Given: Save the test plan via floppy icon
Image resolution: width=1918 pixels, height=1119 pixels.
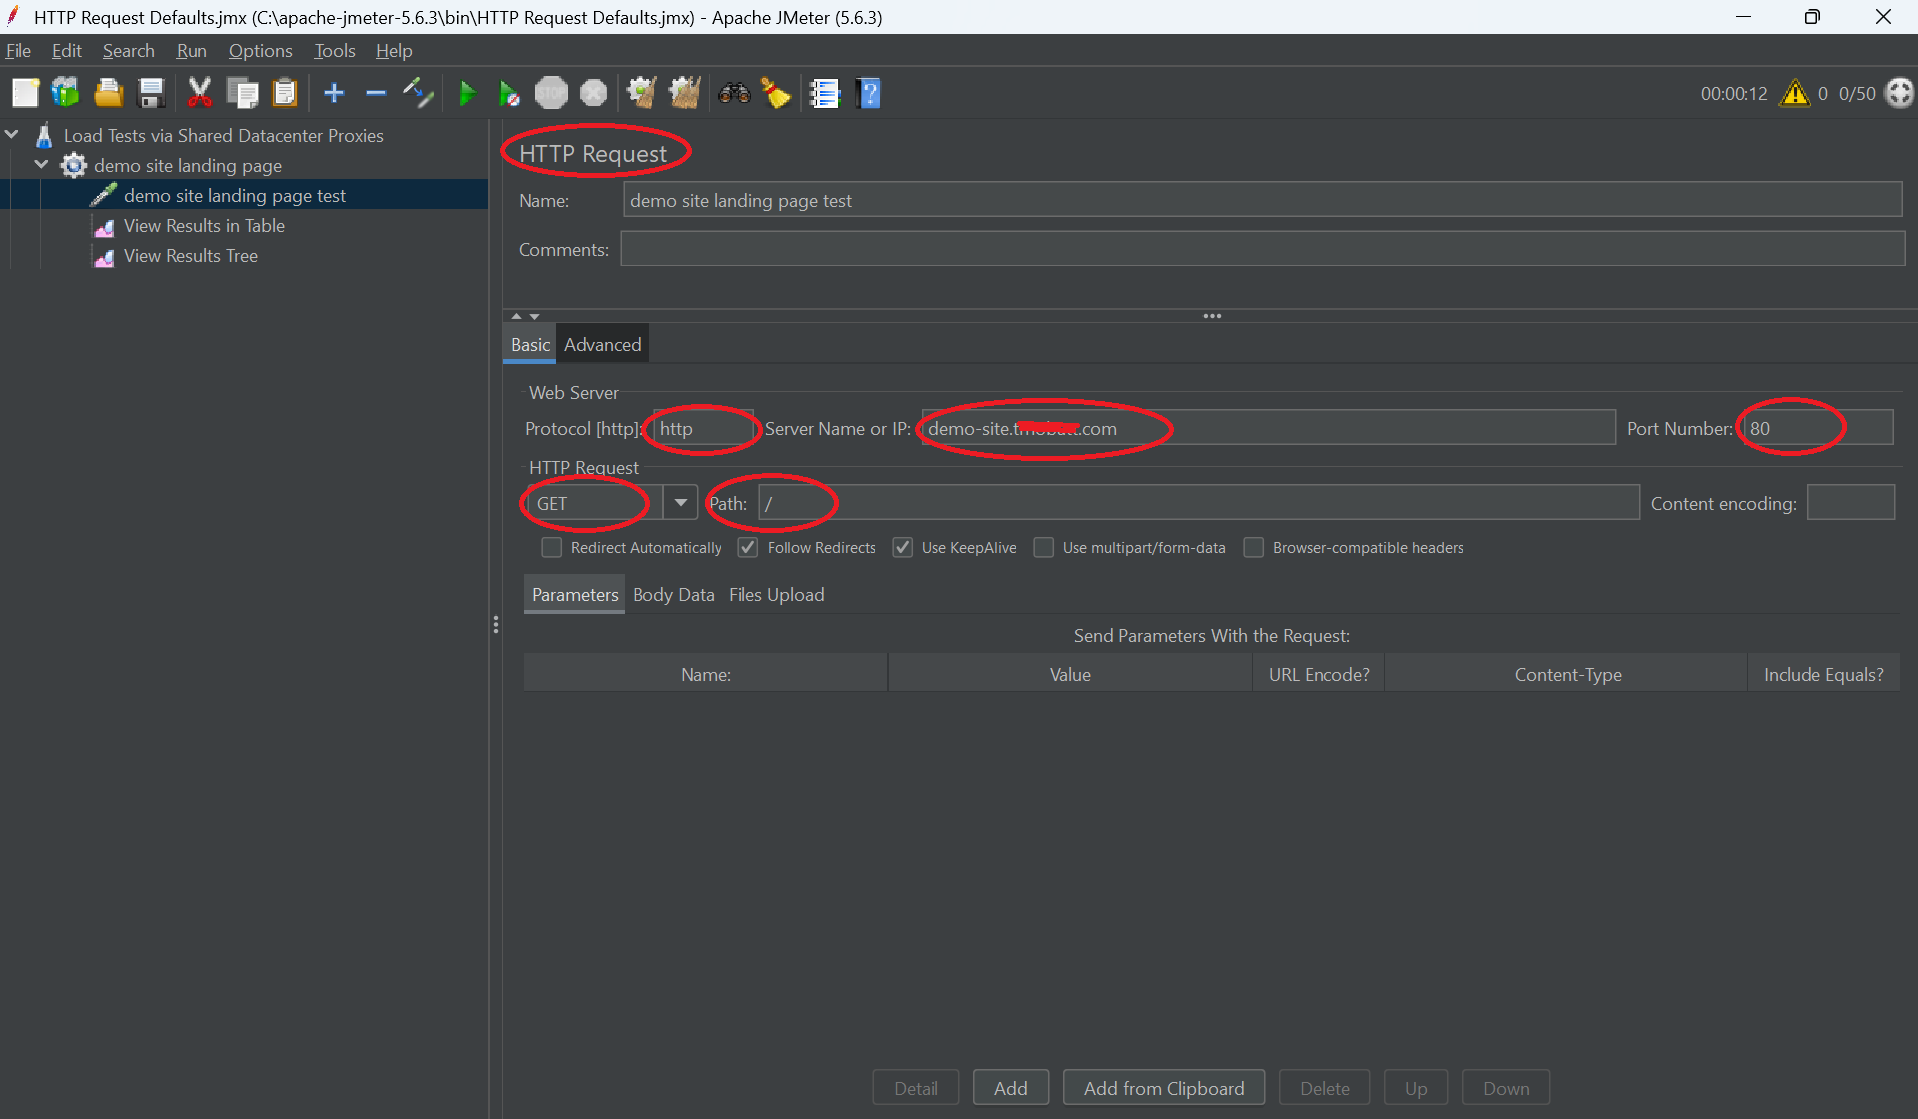Looking at the screenshot, I should [151, 93].
